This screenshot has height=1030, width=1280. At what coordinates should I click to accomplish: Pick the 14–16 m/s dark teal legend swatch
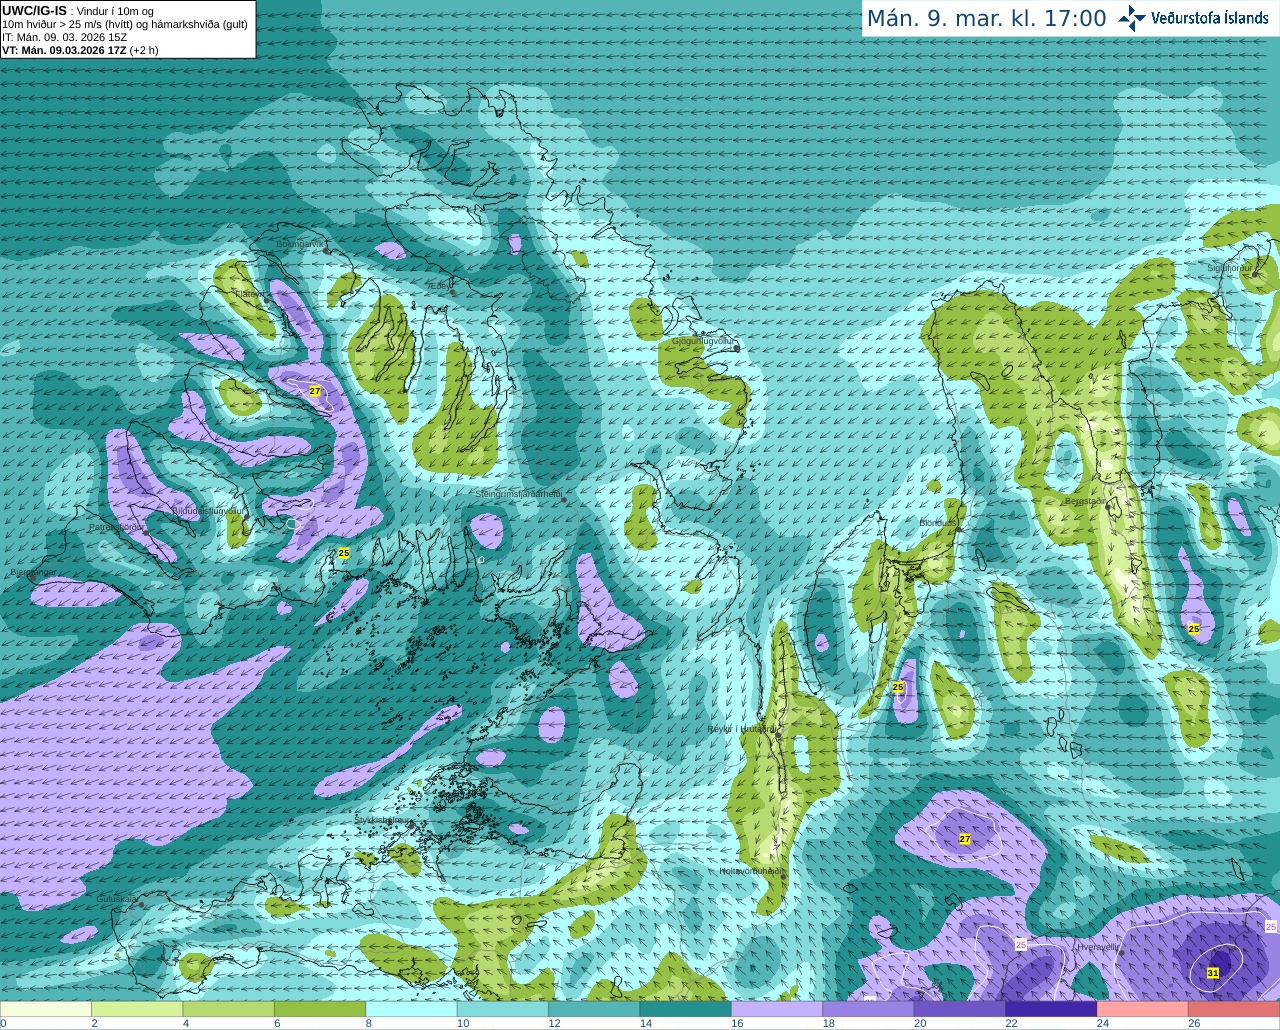[686, 1009]
